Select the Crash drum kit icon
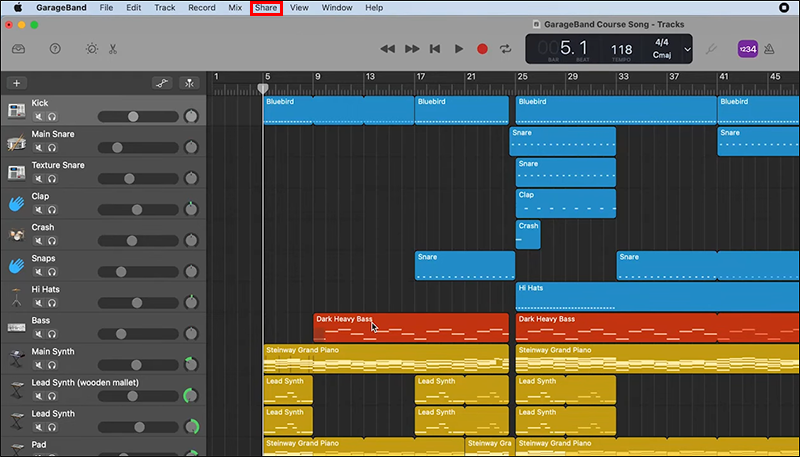This screenshot has width=800, height=457. pos(16,235)
